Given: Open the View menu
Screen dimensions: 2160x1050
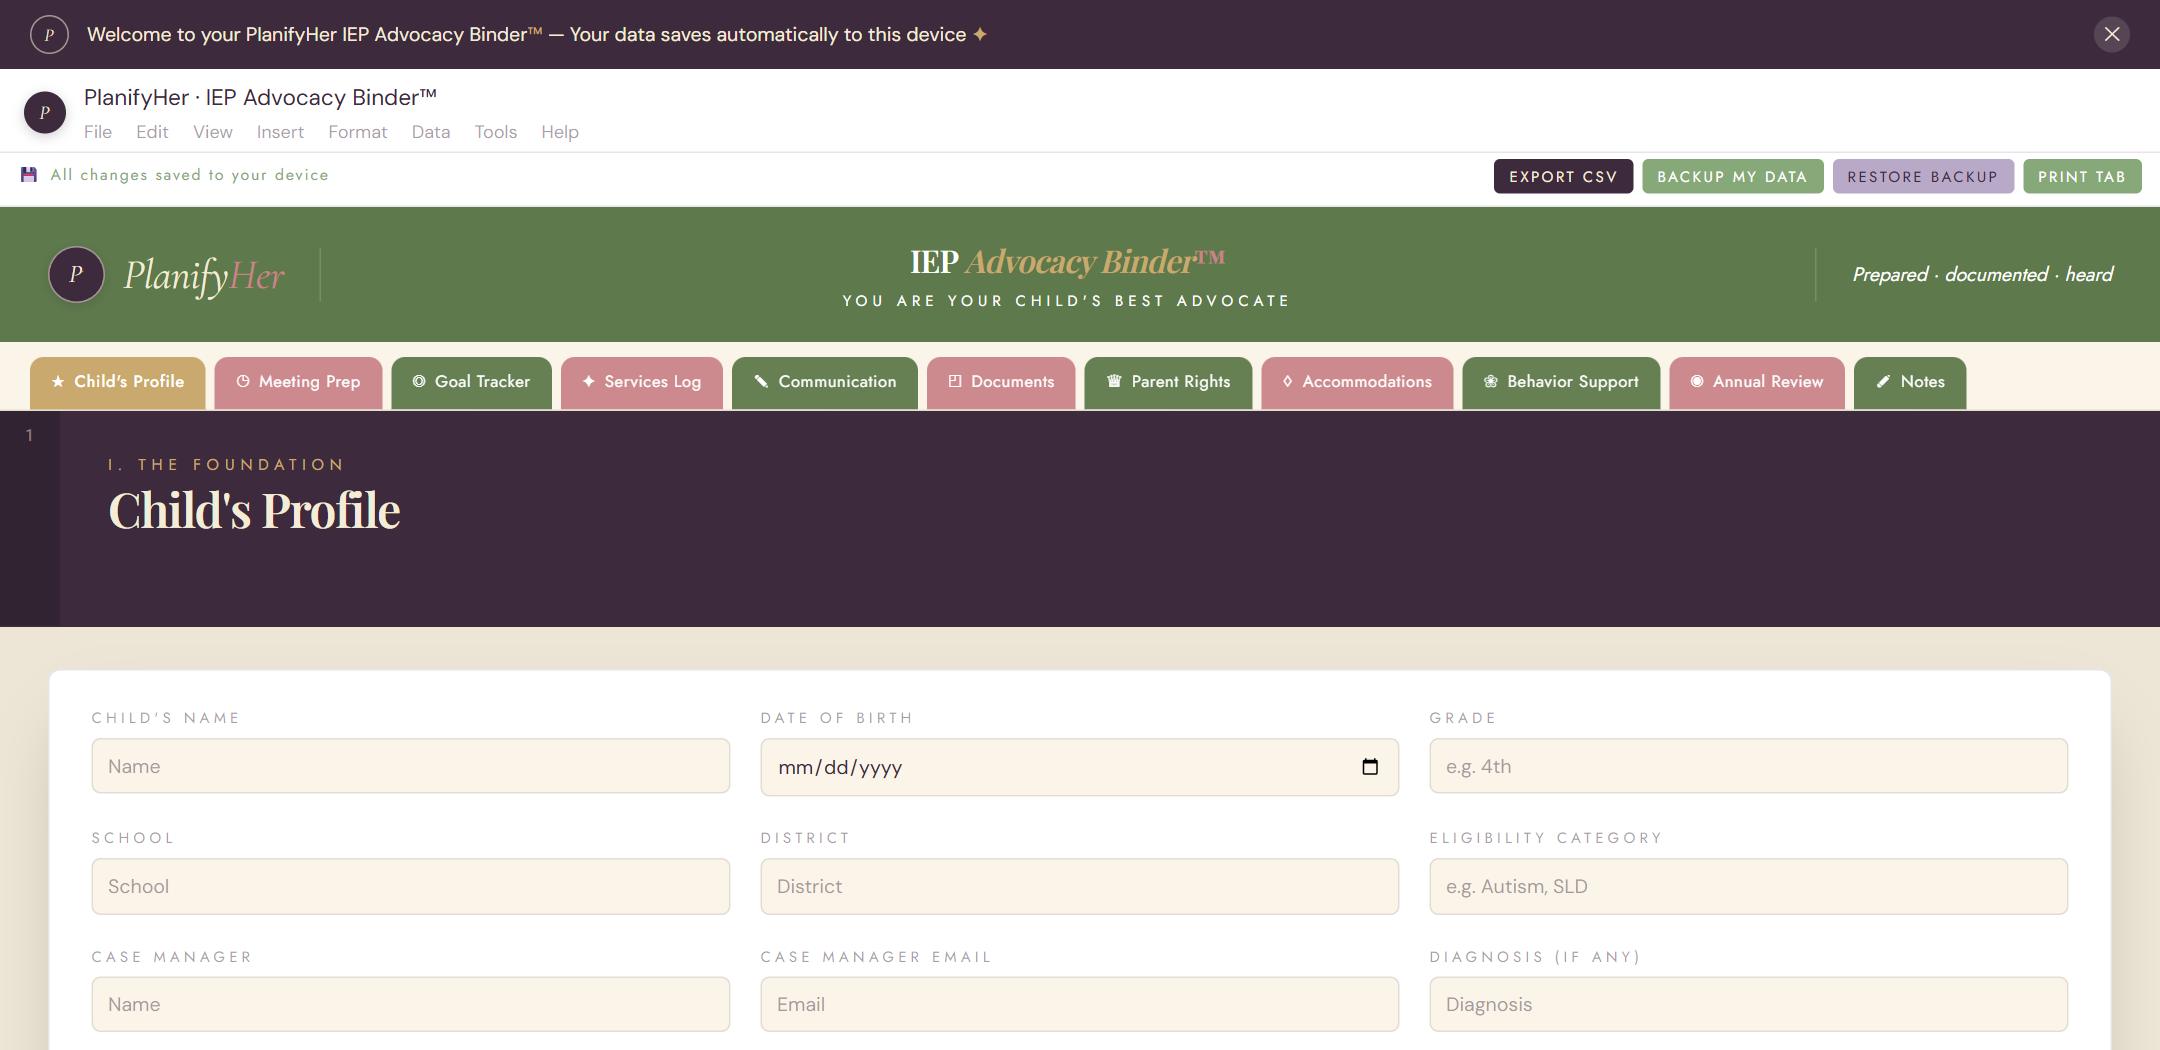Looking at the screenshot, I should tap(213, 132).
